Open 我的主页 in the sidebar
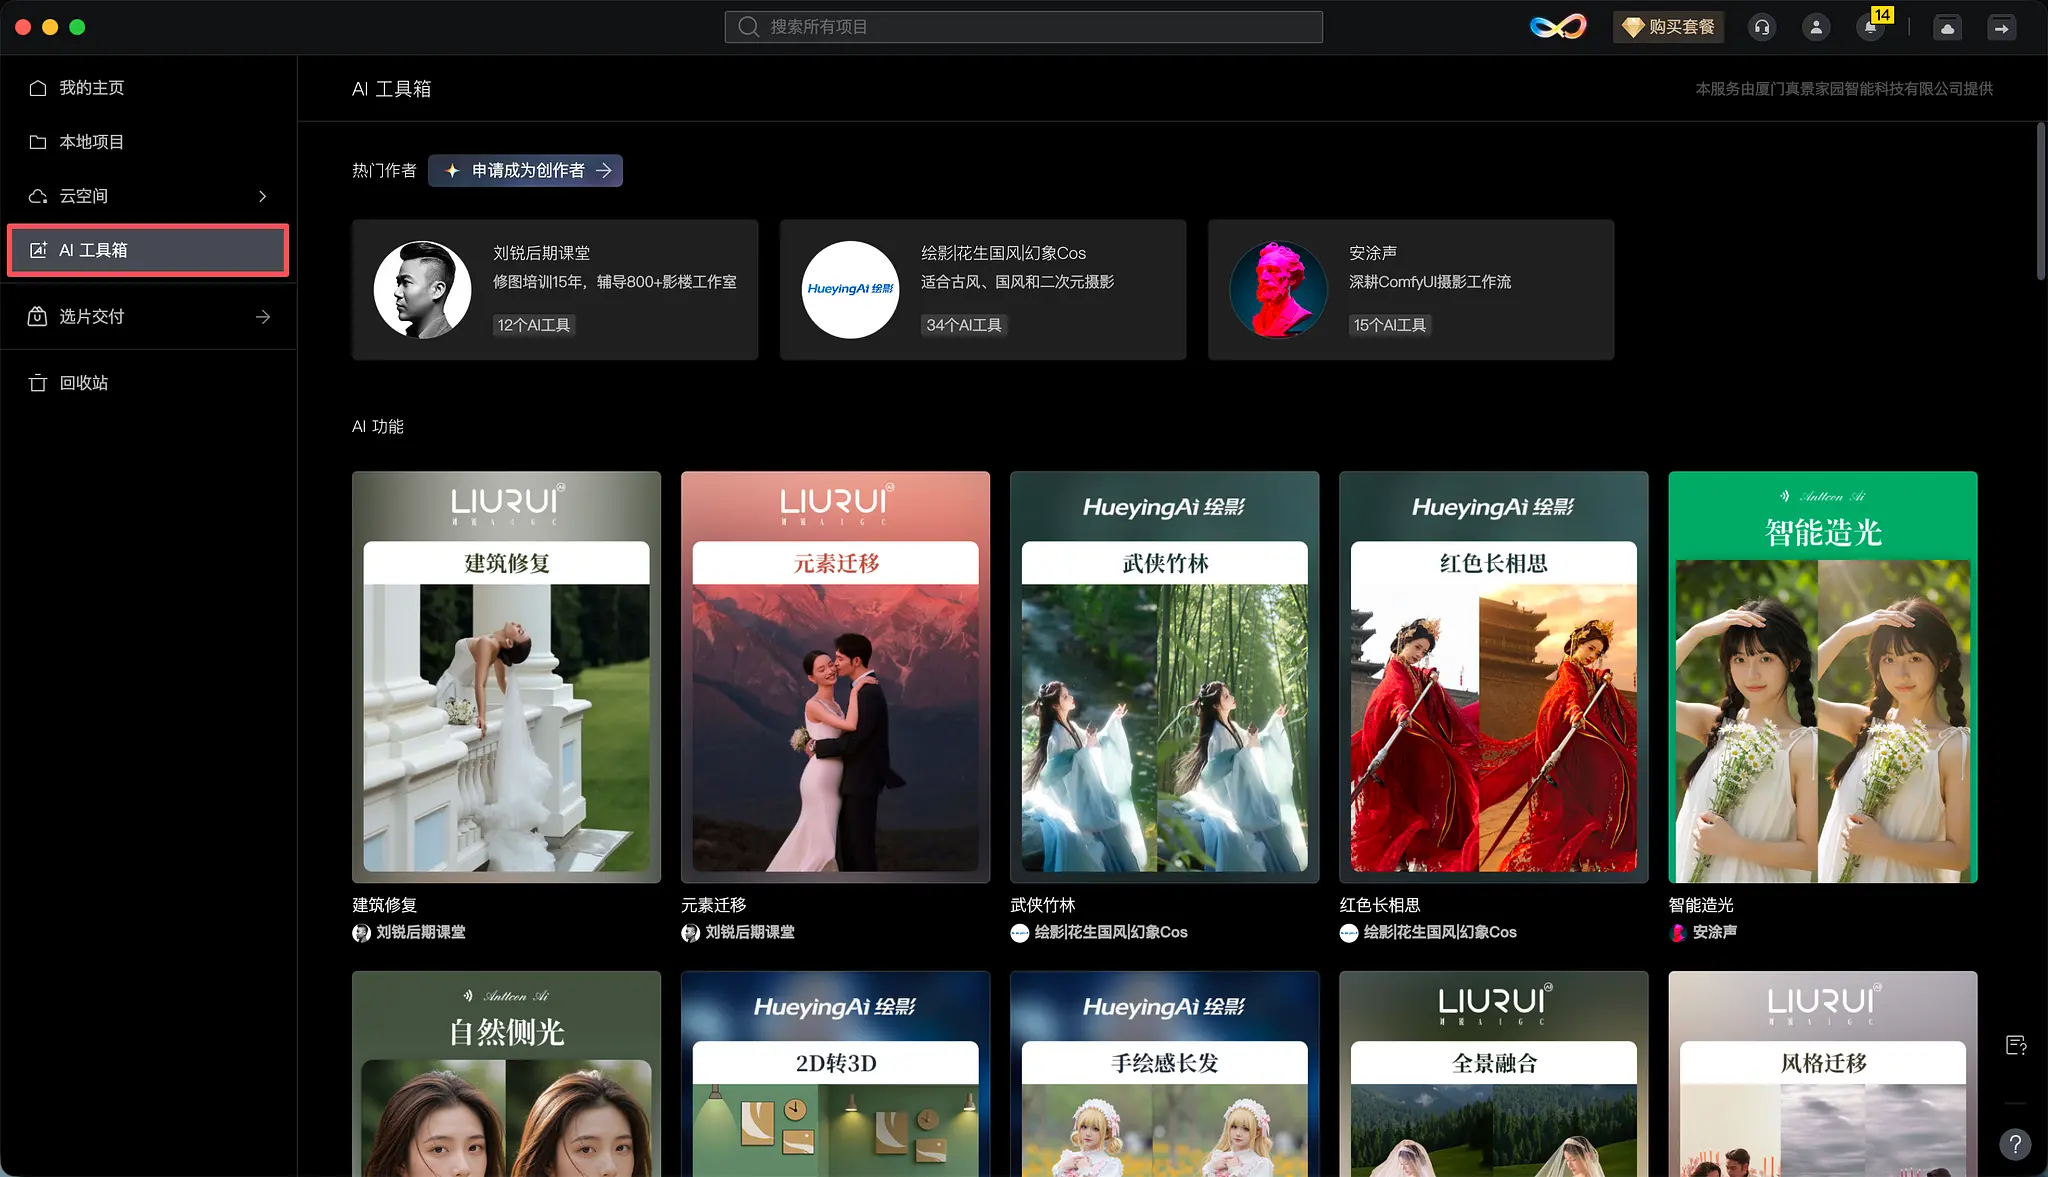 [x=91, y=88]
